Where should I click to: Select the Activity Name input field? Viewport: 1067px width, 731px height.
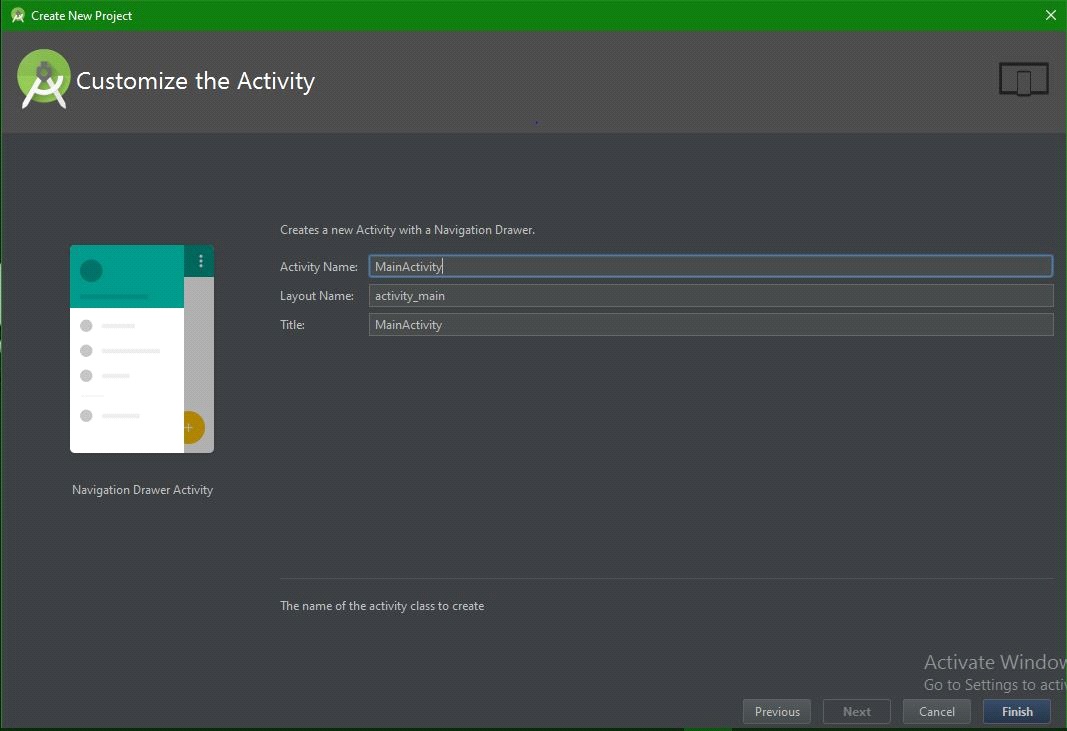[x=710, y=266]
